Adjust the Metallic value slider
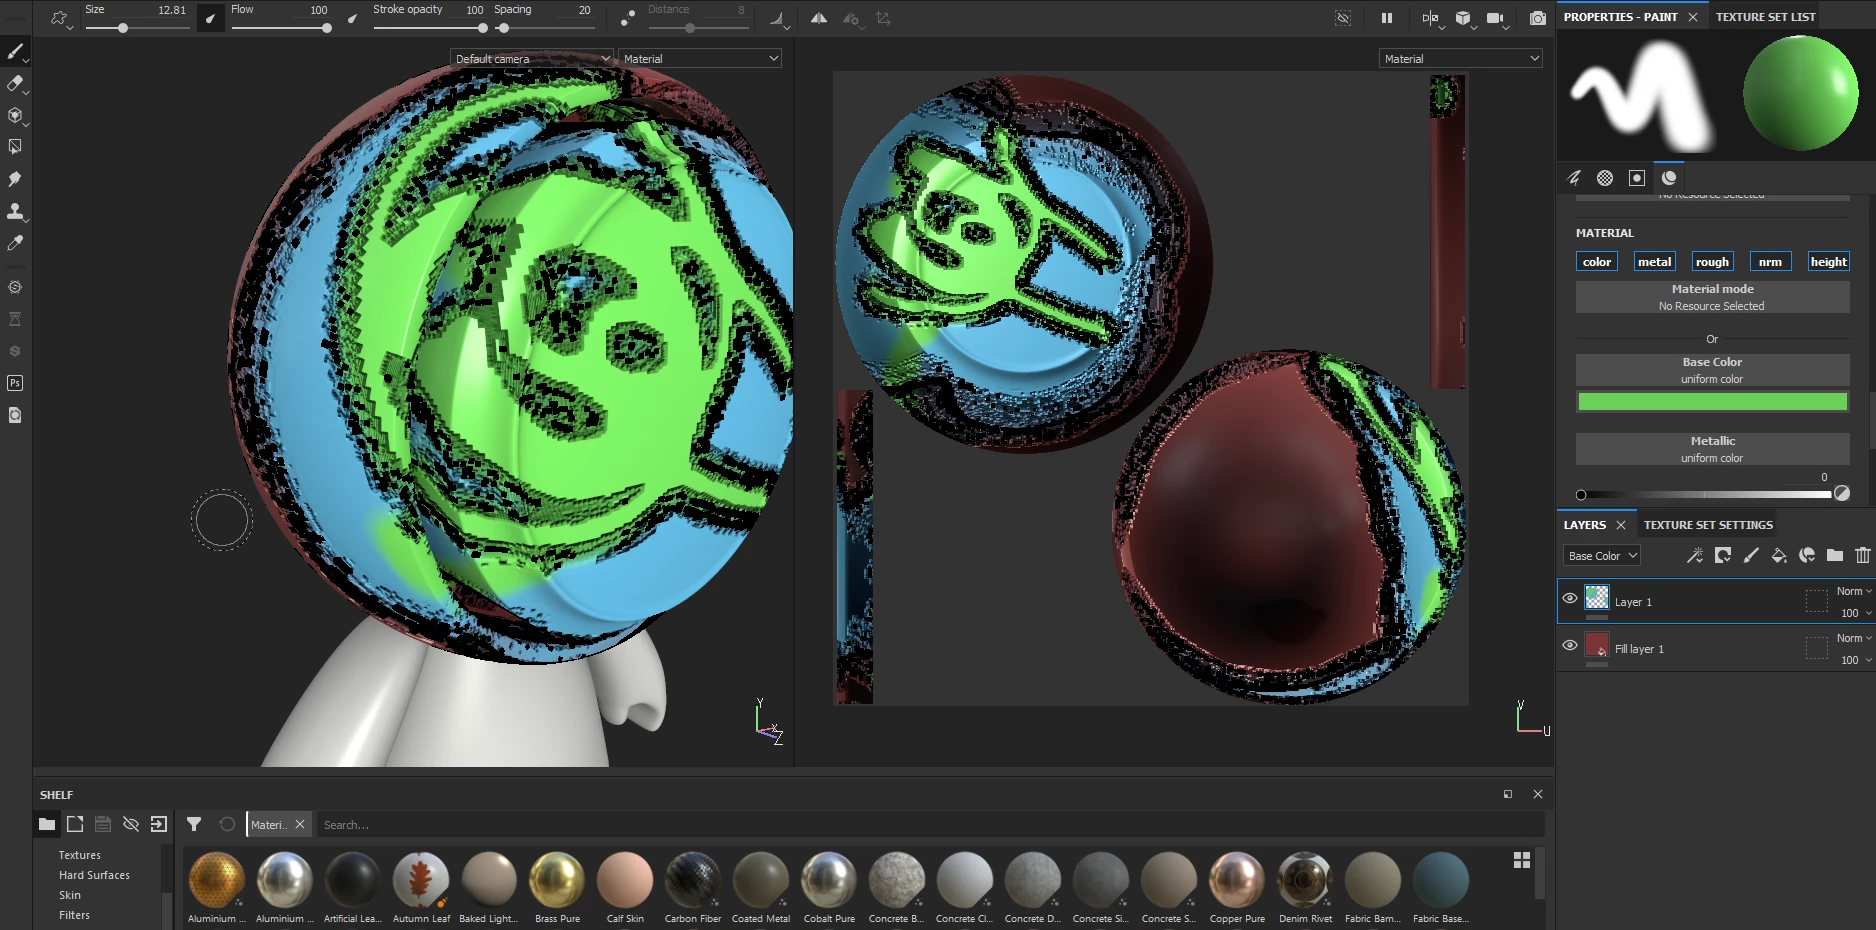This screenshot has width=1876, height=930. pyautogui.click(x=1705, y=494)
